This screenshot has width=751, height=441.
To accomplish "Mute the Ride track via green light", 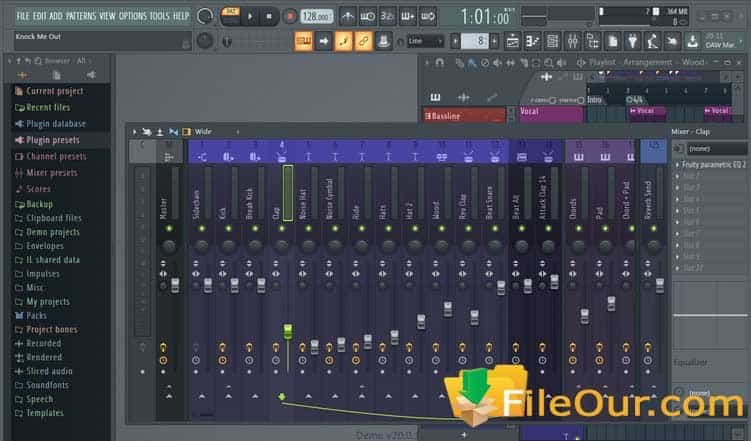I will (362, 228).
